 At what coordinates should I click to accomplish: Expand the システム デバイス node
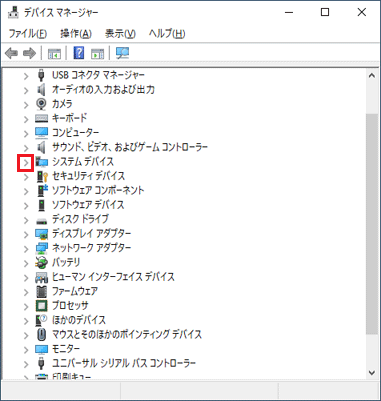point(26,163)
